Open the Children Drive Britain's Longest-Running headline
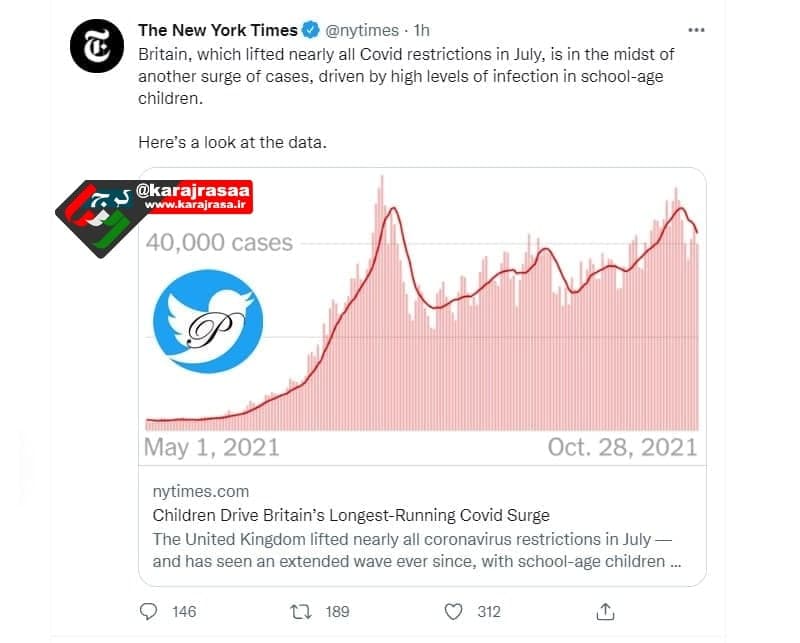800x643 pixels. pyautogui.click(x=351, y=515)
